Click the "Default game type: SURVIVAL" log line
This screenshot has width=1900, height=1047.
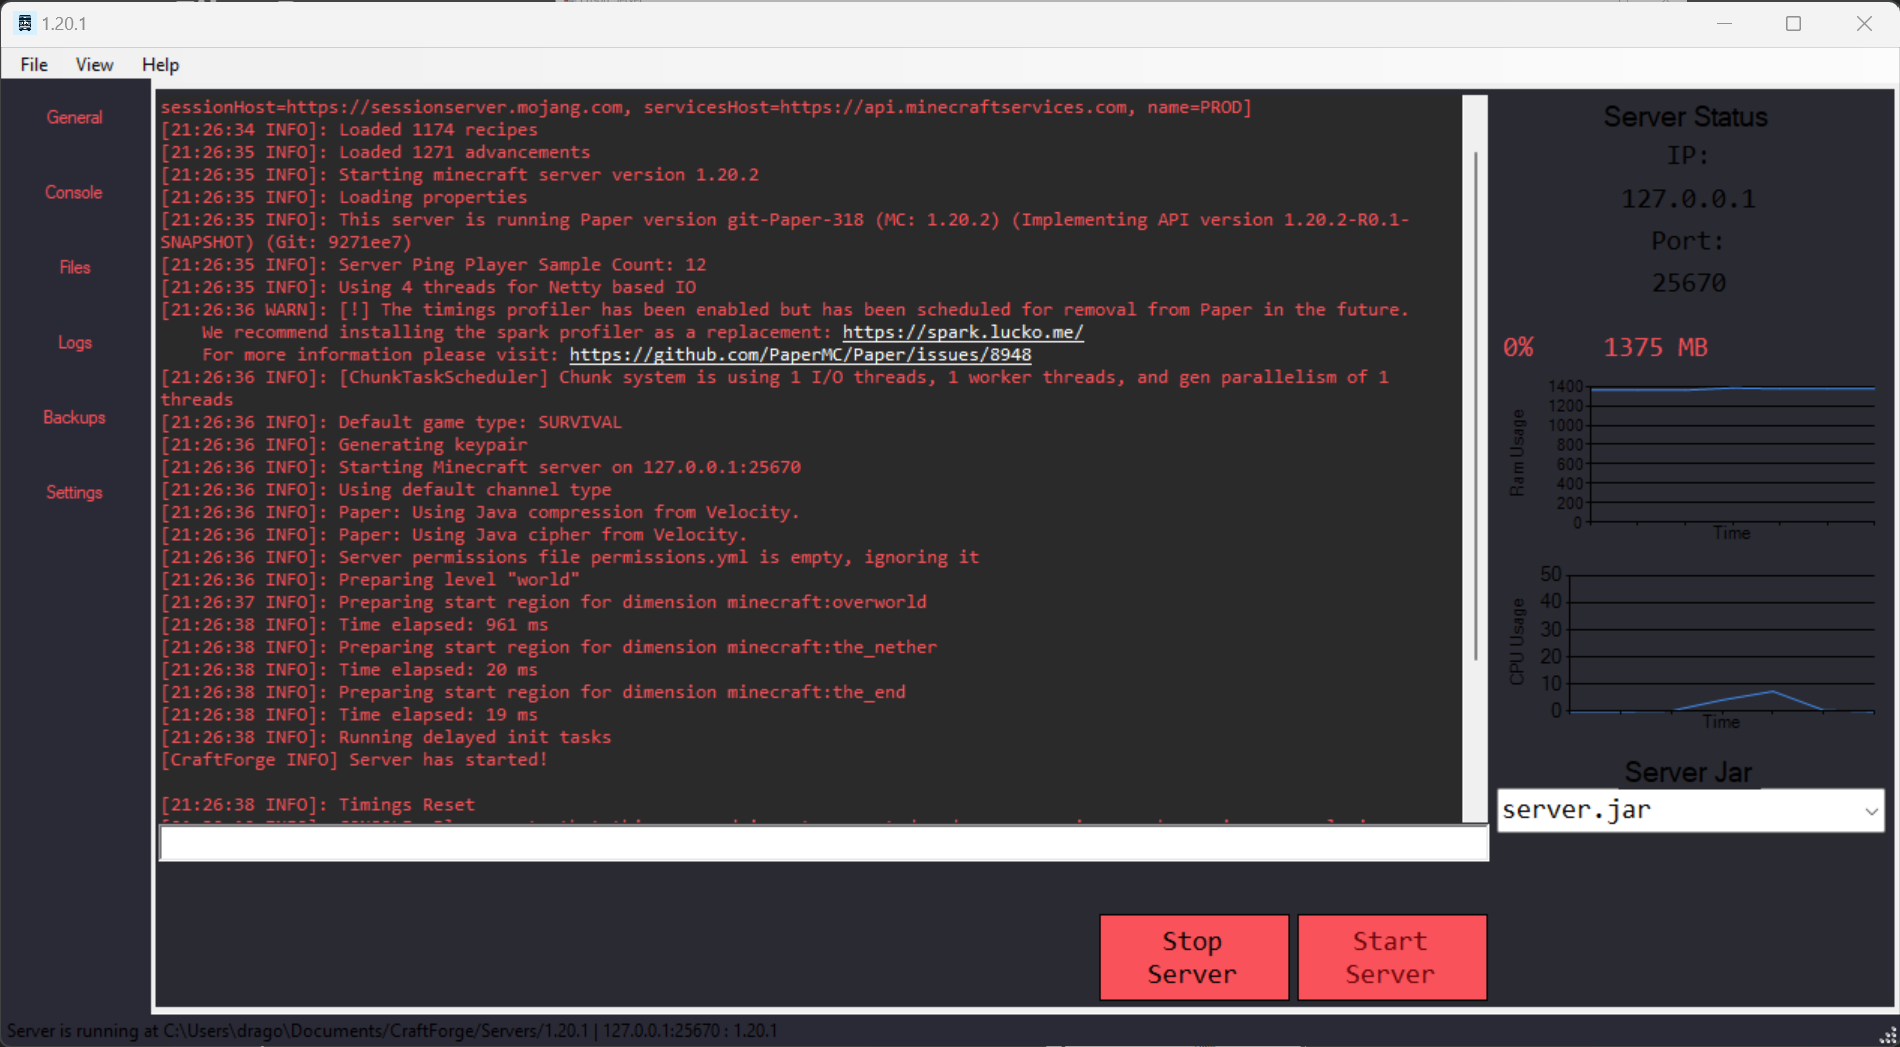pyautogui.click(x=391, y=422)
